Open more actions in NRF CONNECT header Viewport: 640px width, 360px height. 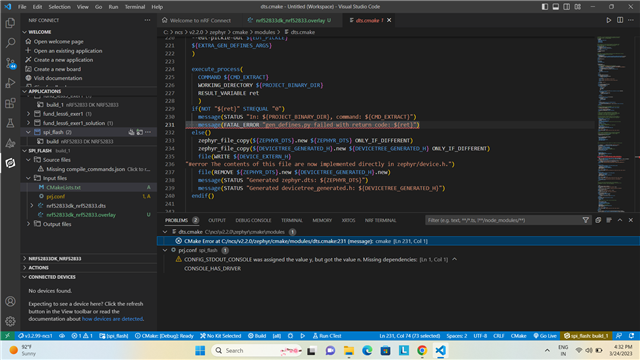[x=147, y=20]
